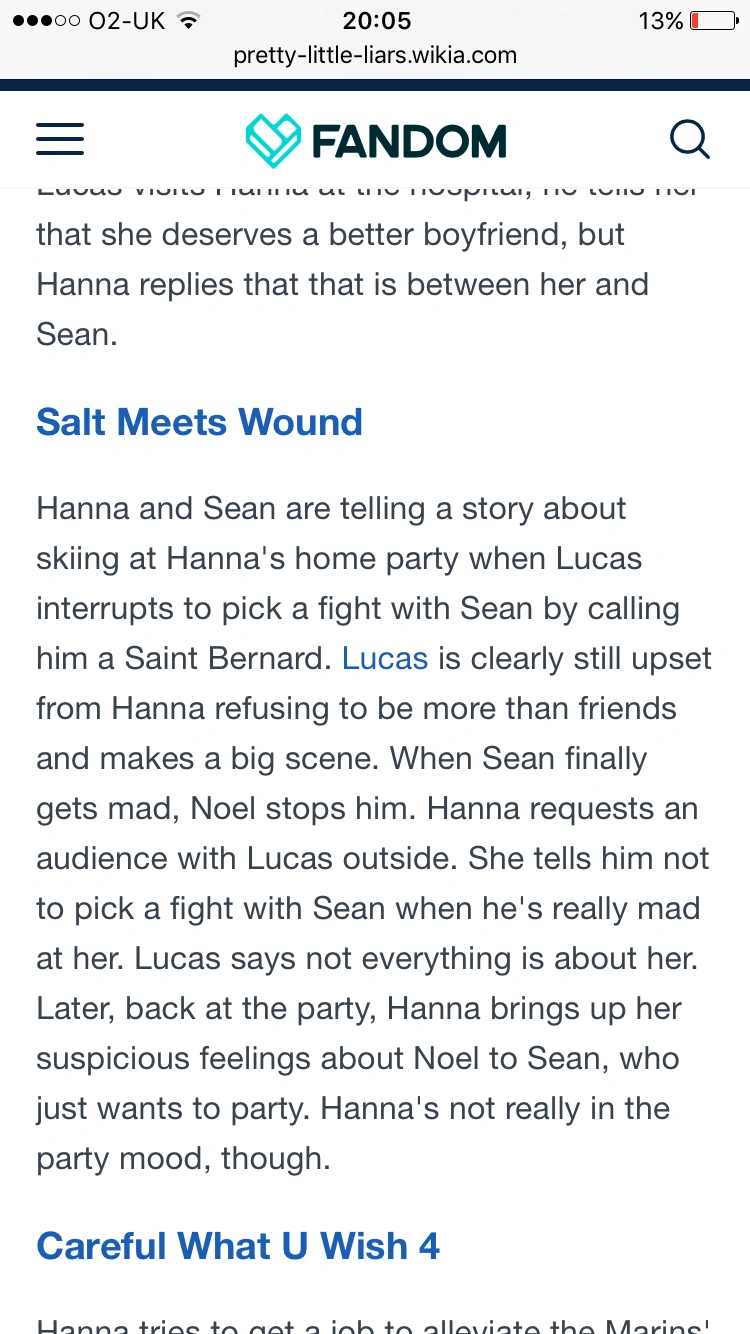Open the search magnifier icon
Image resolution: width=750 pixels, height=1334 pixels.
click(x=689, y=140)
